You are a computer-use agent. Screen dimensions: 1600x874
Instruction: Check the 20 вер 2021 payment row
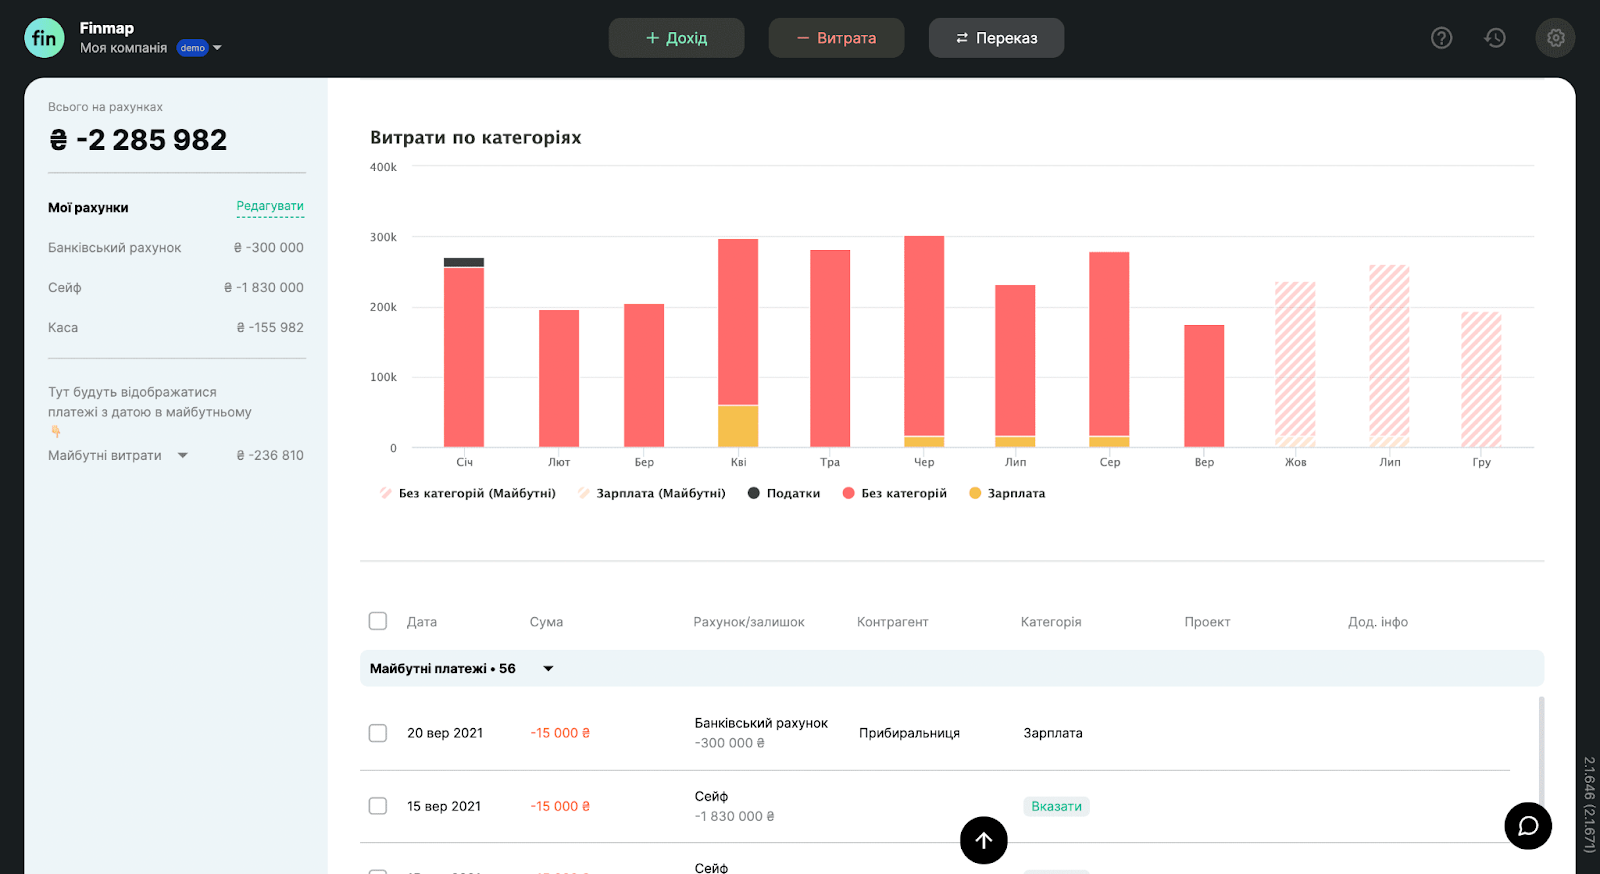click(378, 733)
